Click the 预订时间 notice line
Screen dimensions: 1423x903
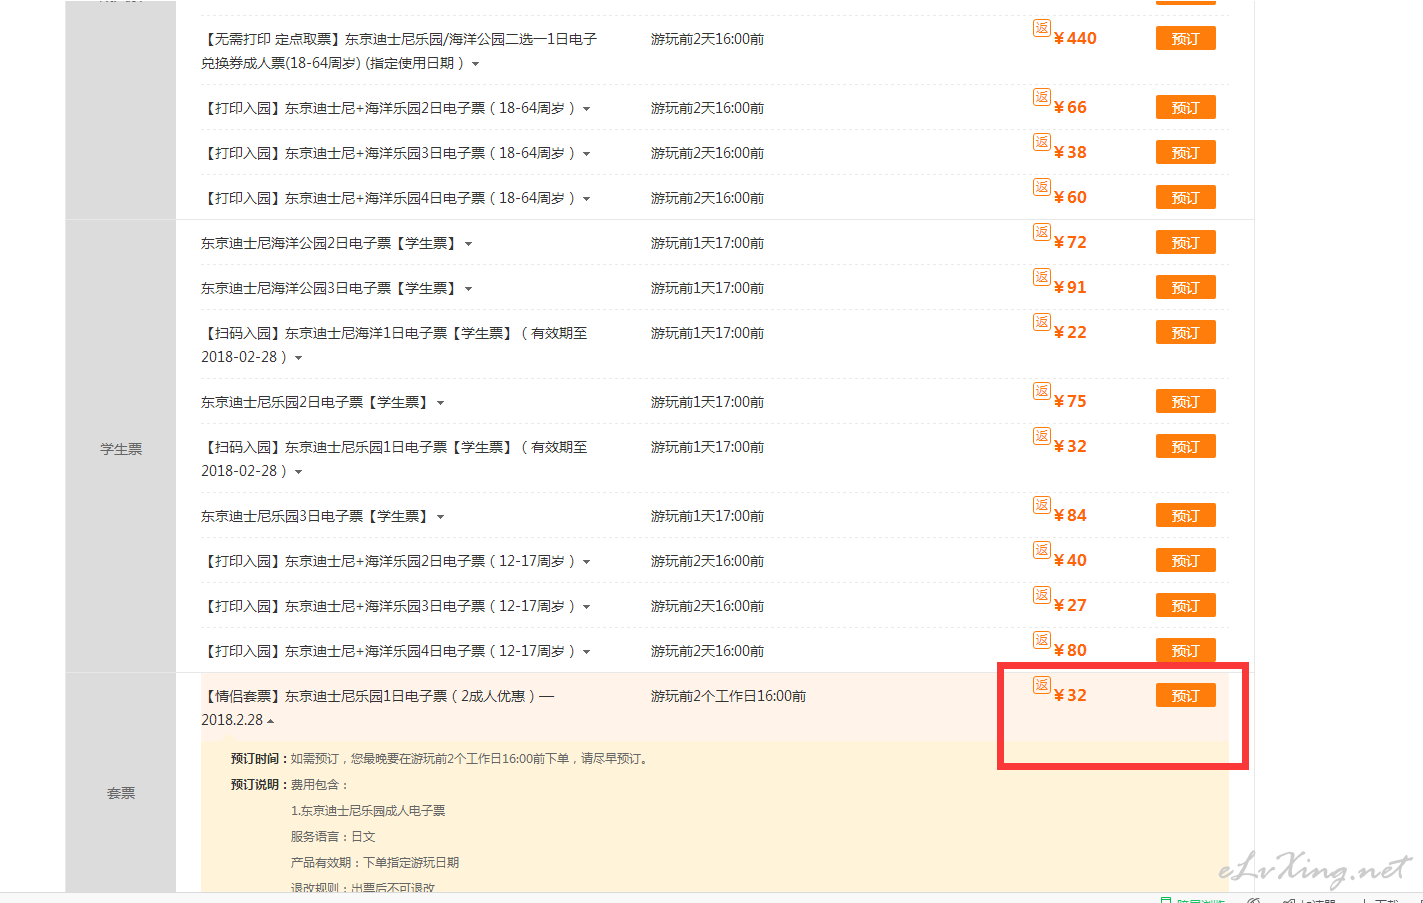[x=441, y=759]
